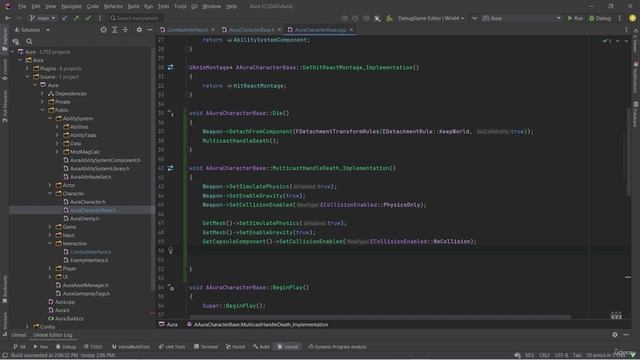Click the file-scope view icon in Solution panel
This screenshot has width=640, height=360.
pyautogui.click(x=16, y=41)
